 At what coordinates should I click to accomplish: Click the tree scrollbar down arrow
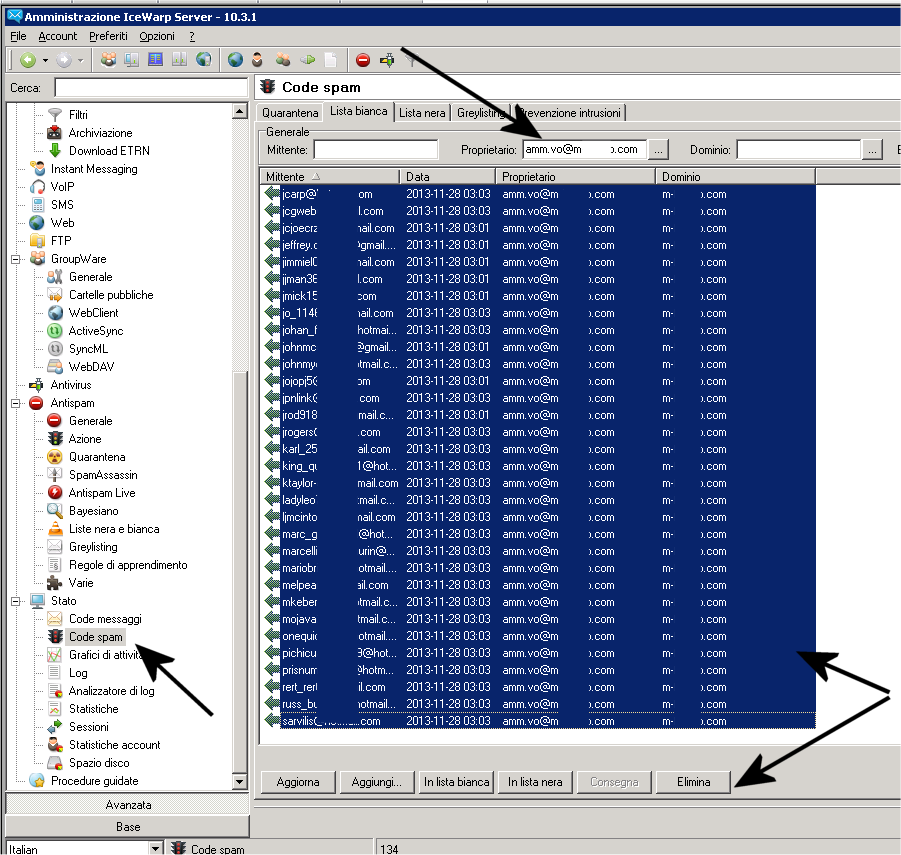click(x=240, y=781)
